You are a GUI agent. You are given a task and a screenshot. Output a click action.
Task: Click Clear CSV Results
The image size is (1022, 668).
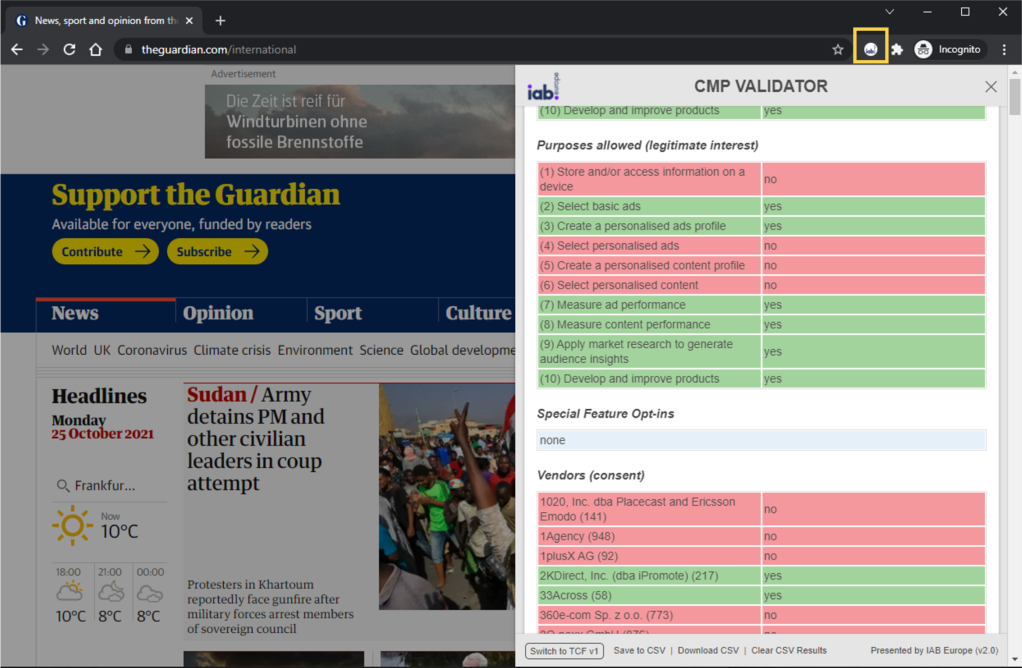point(789,650)
